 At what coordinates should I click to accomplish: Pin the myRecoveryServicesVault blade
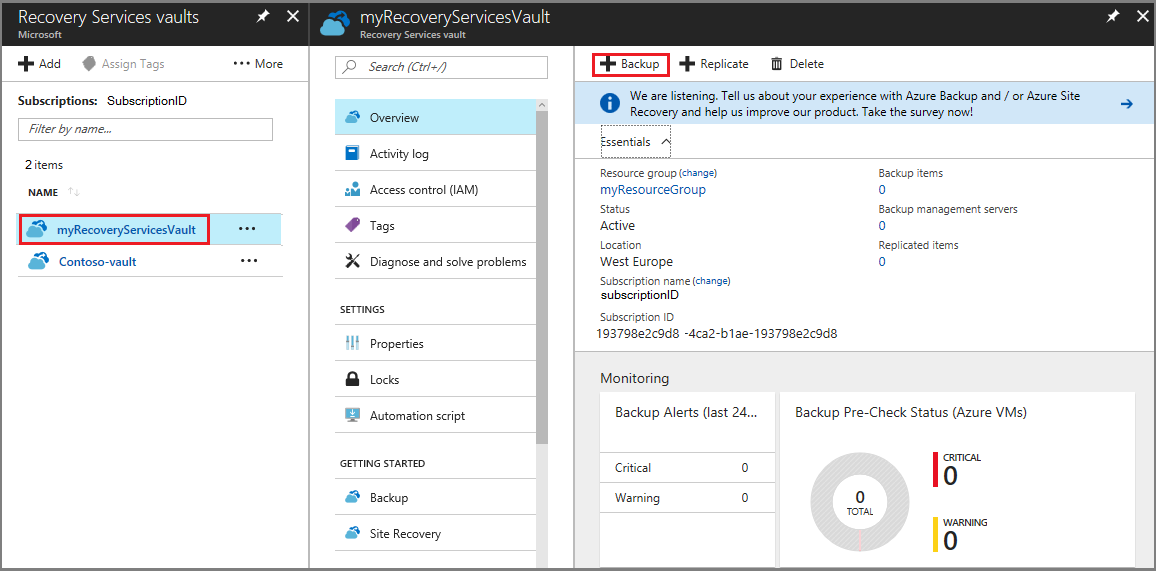tap(1113, 17)
